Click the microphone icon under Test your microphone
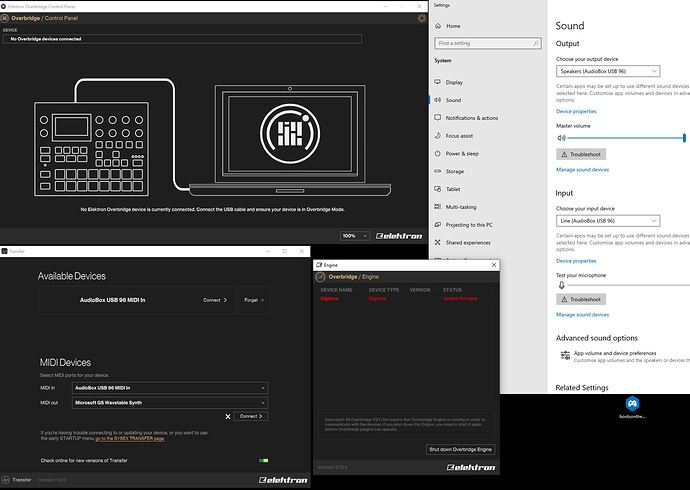 [562, 285]
